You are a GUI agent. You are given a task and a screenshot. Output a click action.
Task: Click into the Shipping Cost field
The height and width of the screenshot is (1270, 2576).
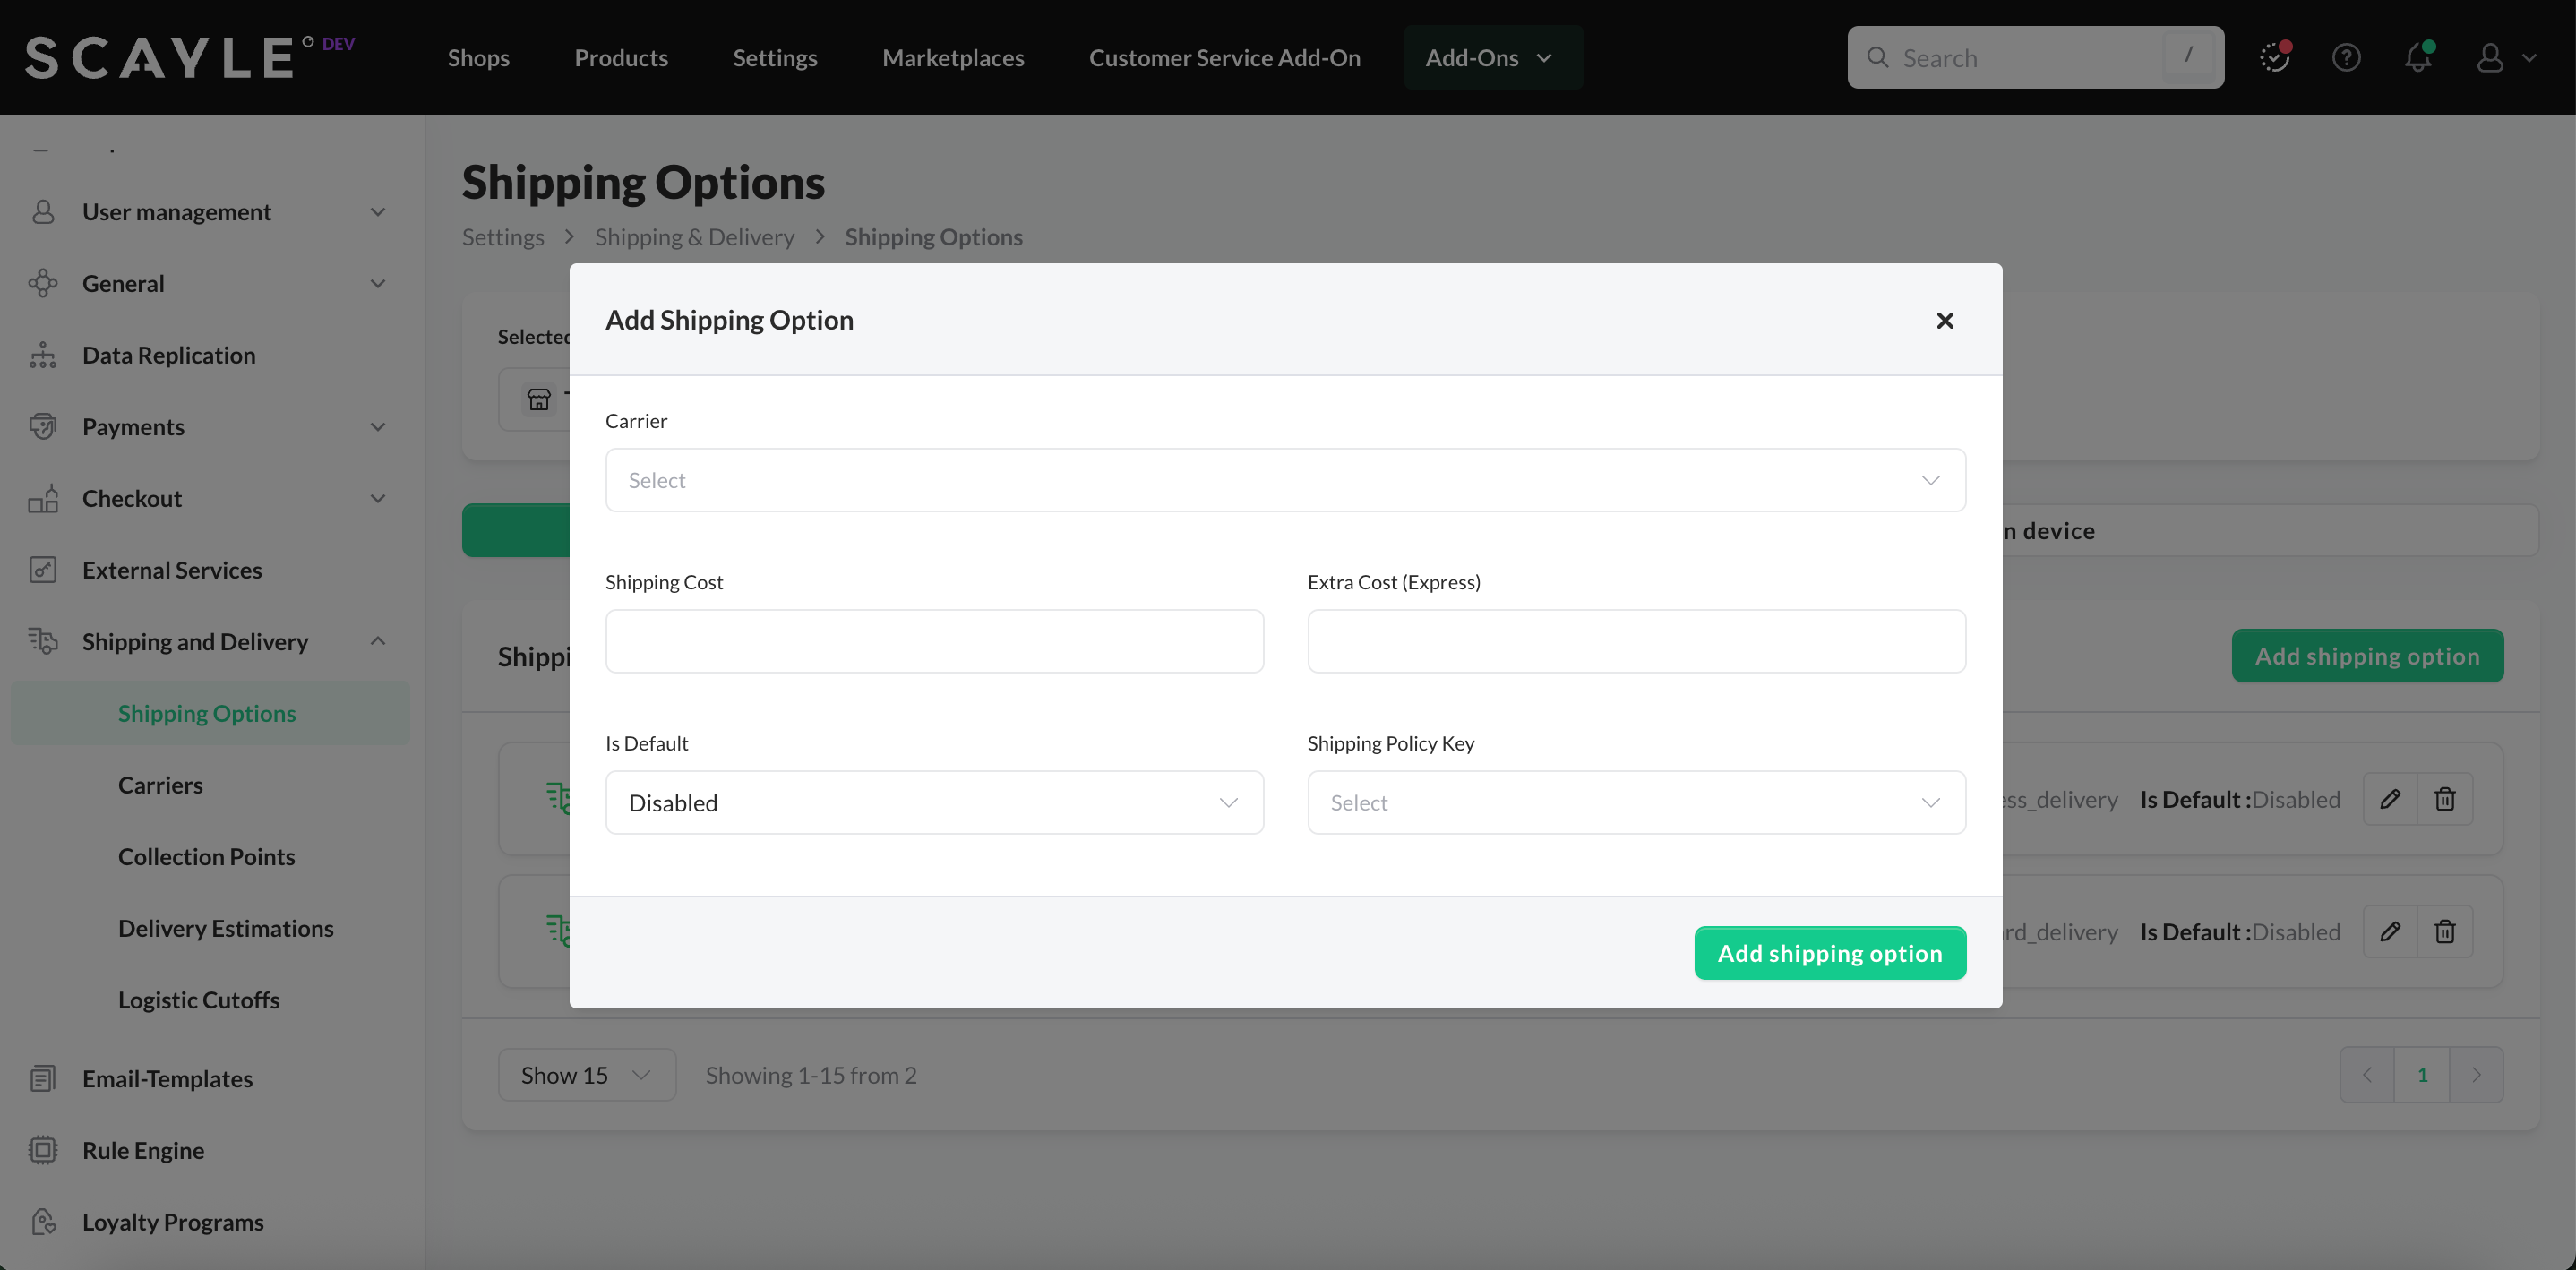pos(934,641)
